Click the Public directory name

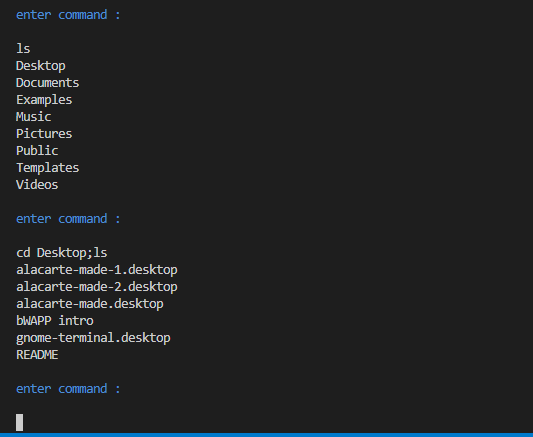coord(37,151)
